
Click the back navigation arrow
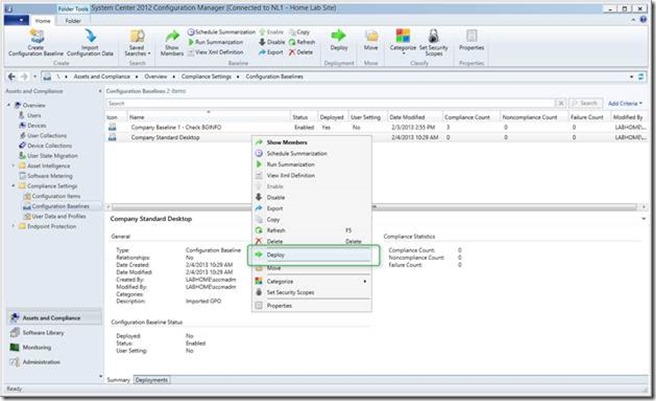click(x=12, y=77)
